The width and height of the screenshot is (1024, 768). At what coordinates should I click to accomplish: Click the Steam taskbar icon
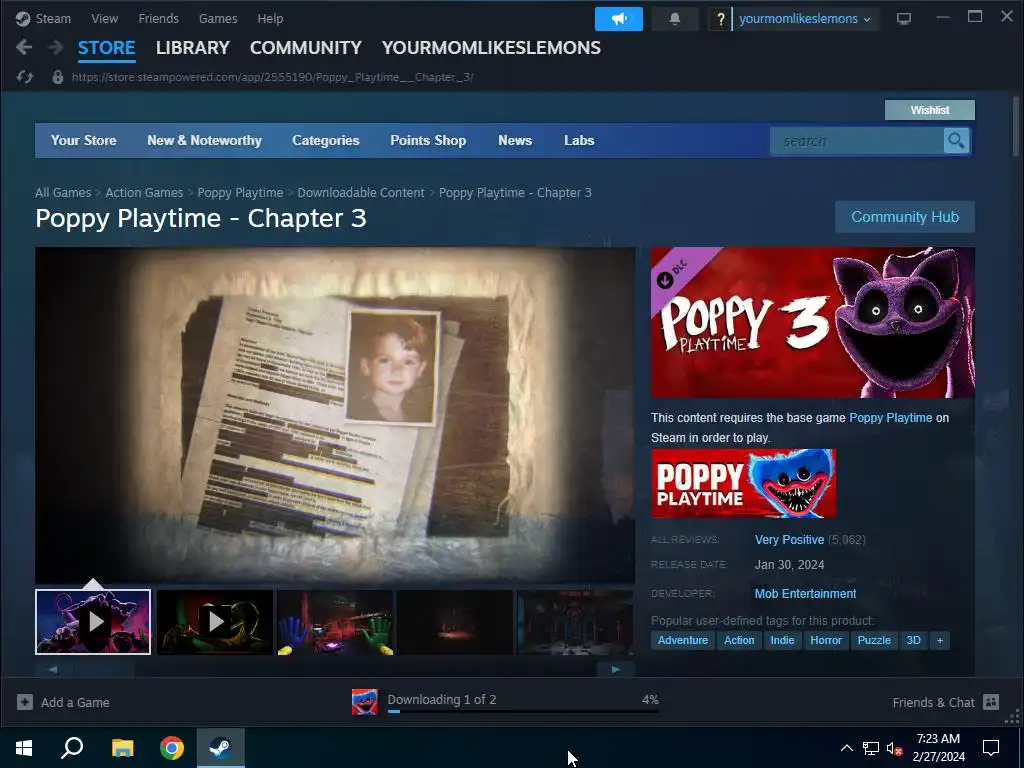pyautogui.click(x=221, y=747)
